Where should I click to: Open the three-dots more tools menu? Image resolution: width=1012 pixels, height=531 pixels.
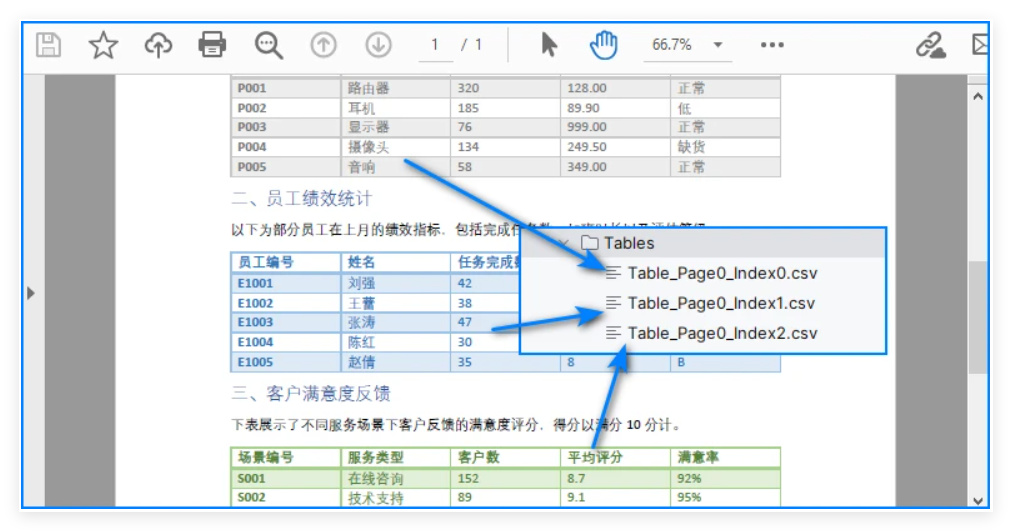click(x=772, y=45)
